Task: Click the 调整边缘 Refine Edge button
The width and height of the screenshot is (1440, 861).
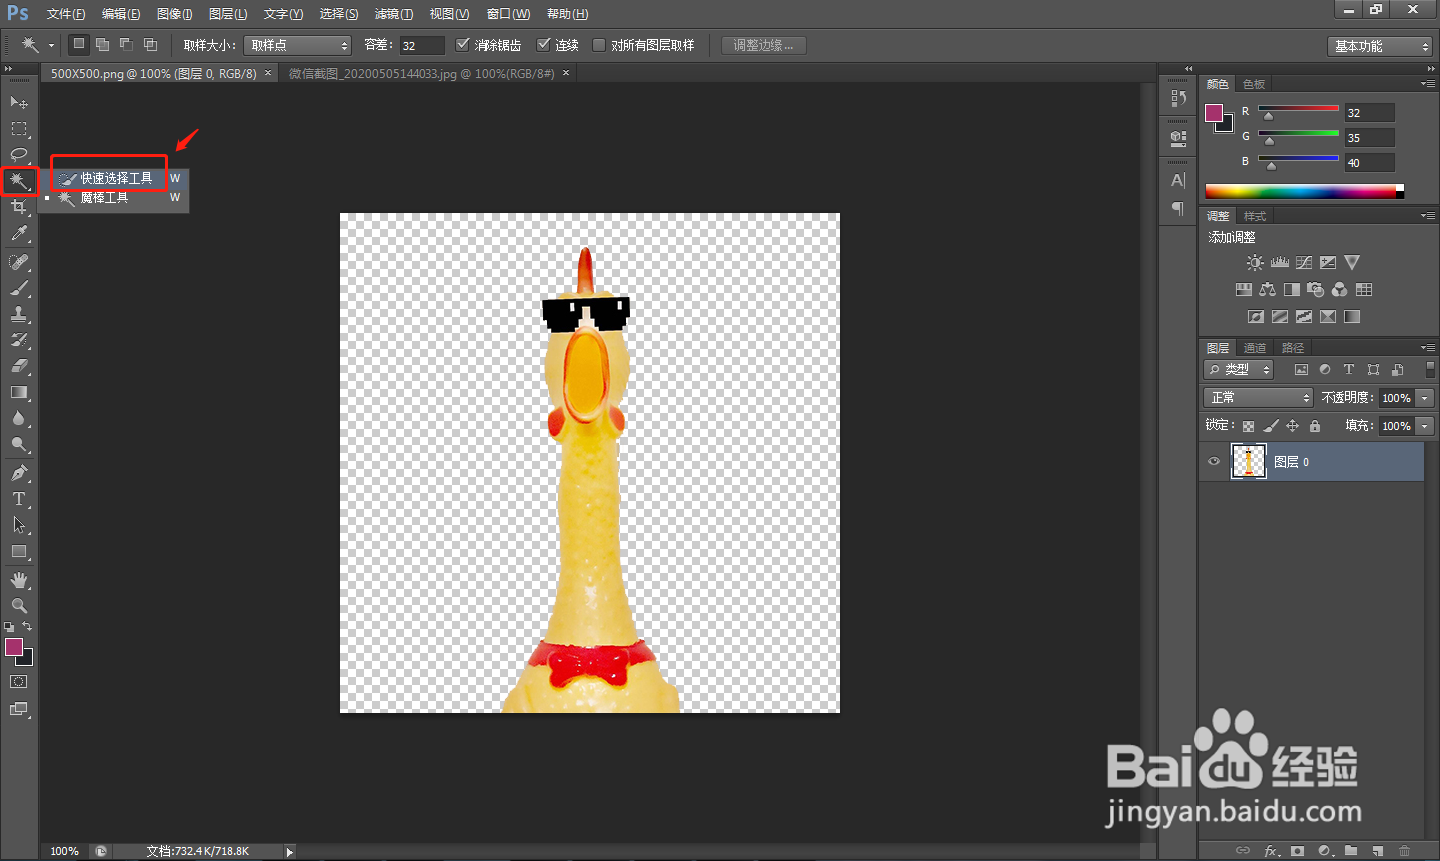Action: pos(763,45)
